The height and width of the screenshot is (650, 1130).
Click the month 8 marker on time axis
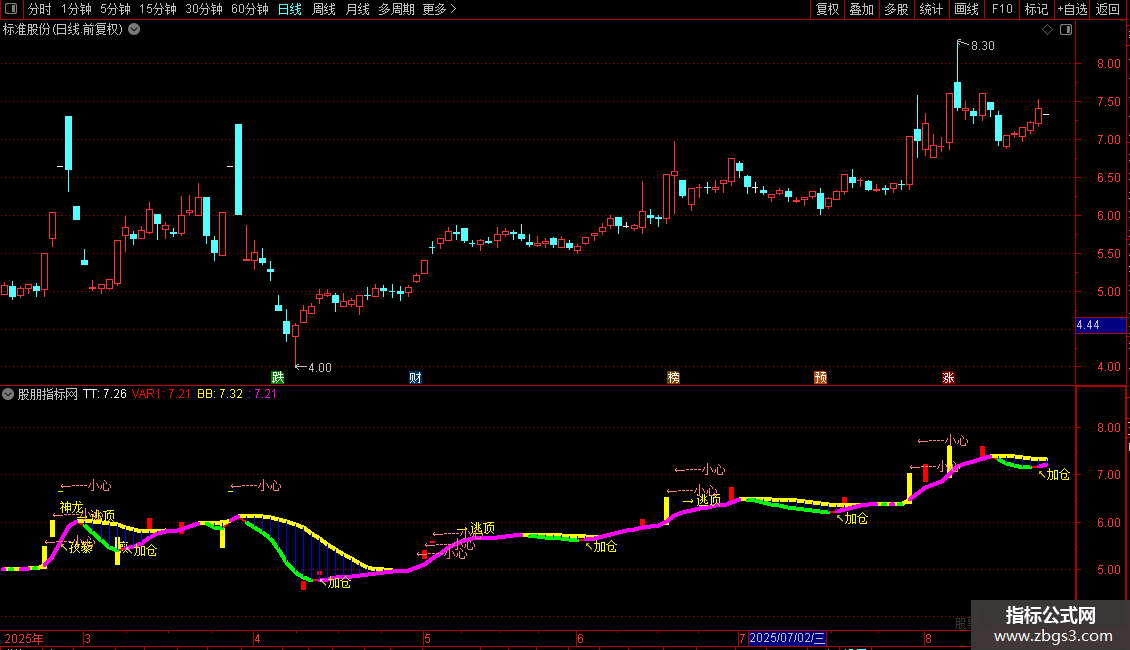tap(928, 638)
